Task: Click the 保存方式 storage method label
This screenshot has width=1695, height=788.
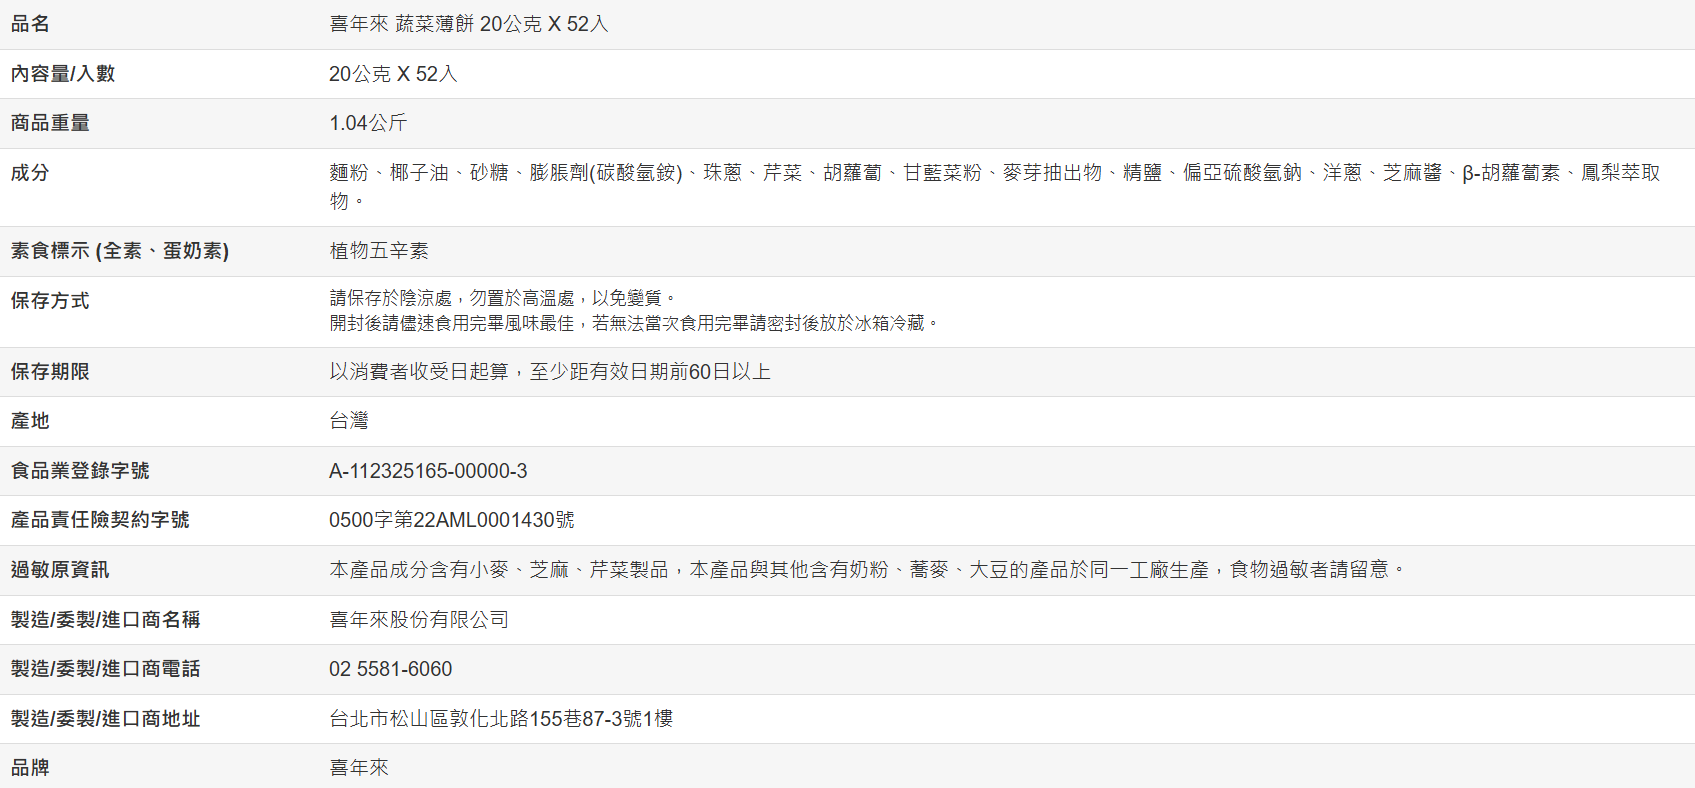Action: 50,301
